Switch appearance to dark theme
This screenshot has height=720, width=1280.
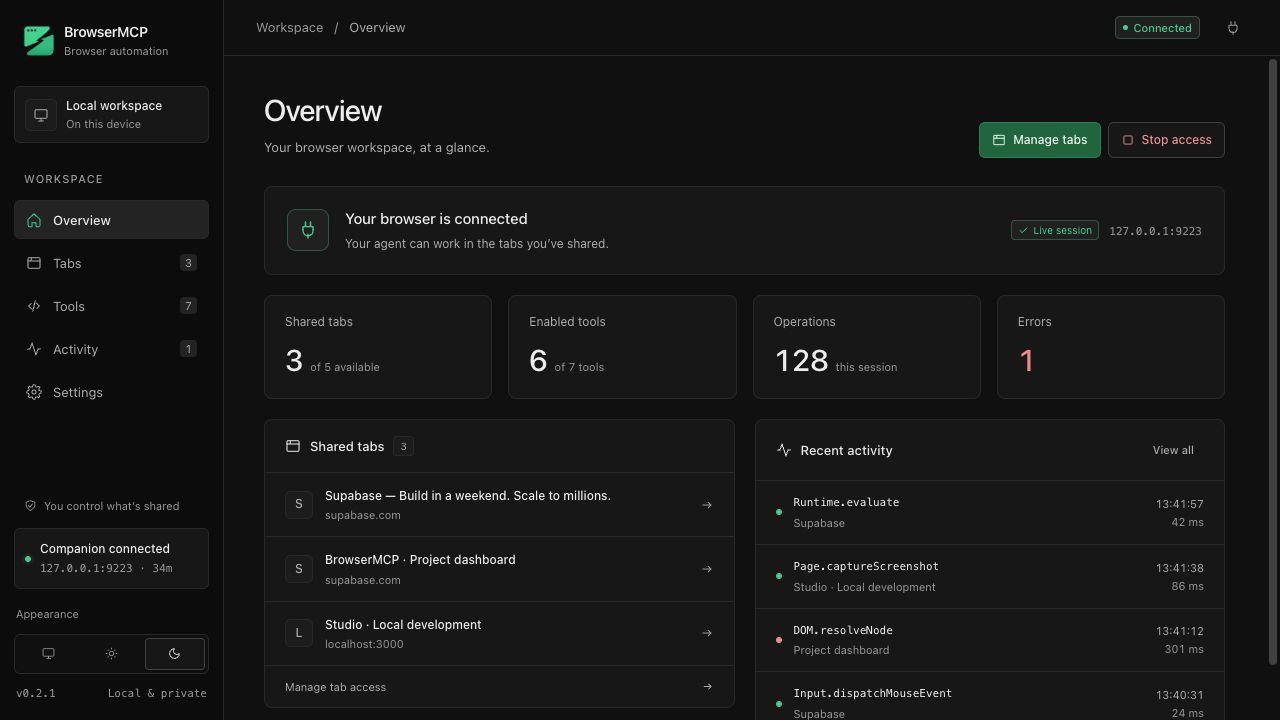(175, 654)
